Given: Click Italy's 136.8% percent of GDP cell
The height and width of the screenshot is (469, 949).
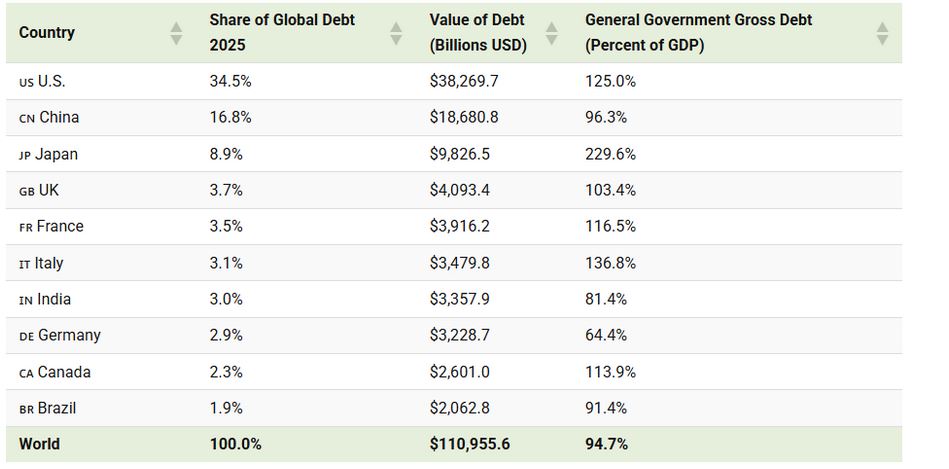Looking at the screenshot, I should click(x=610, y=263).
